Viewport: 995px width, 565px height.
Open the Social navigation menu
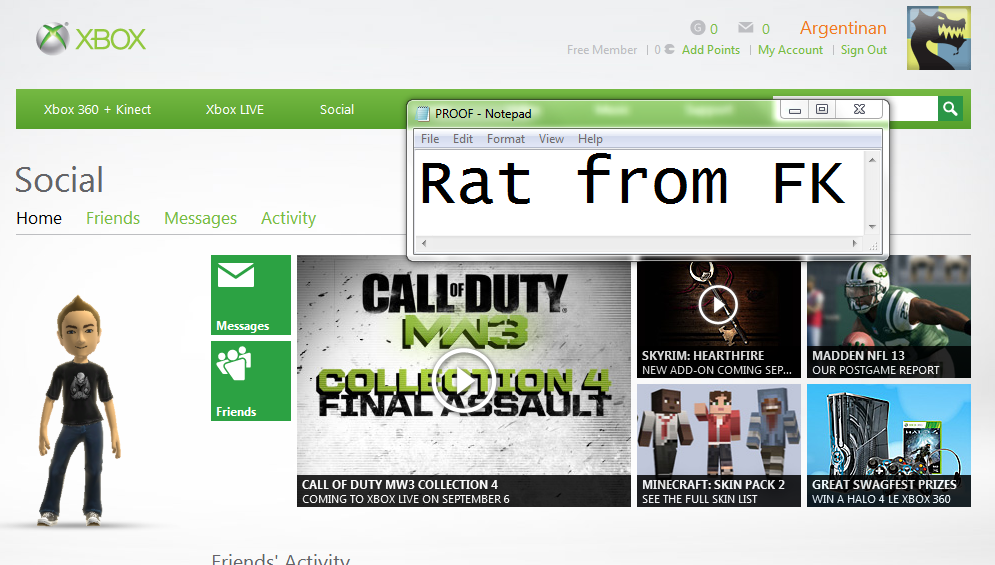click(336, 109)
